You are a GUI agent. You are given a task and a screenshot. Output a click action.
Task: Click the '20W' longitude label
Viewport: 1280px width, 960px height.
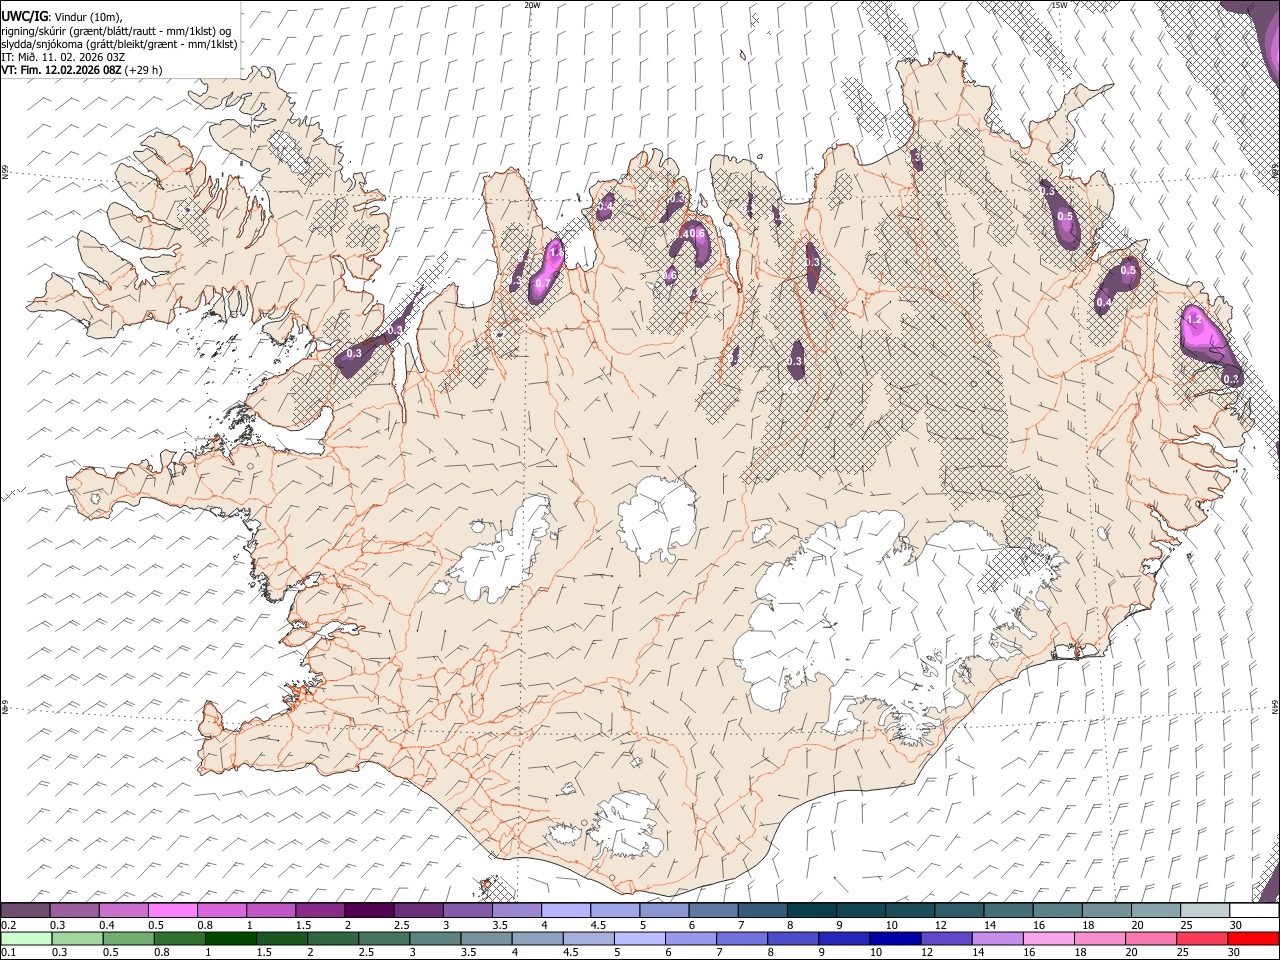[532, 5]
